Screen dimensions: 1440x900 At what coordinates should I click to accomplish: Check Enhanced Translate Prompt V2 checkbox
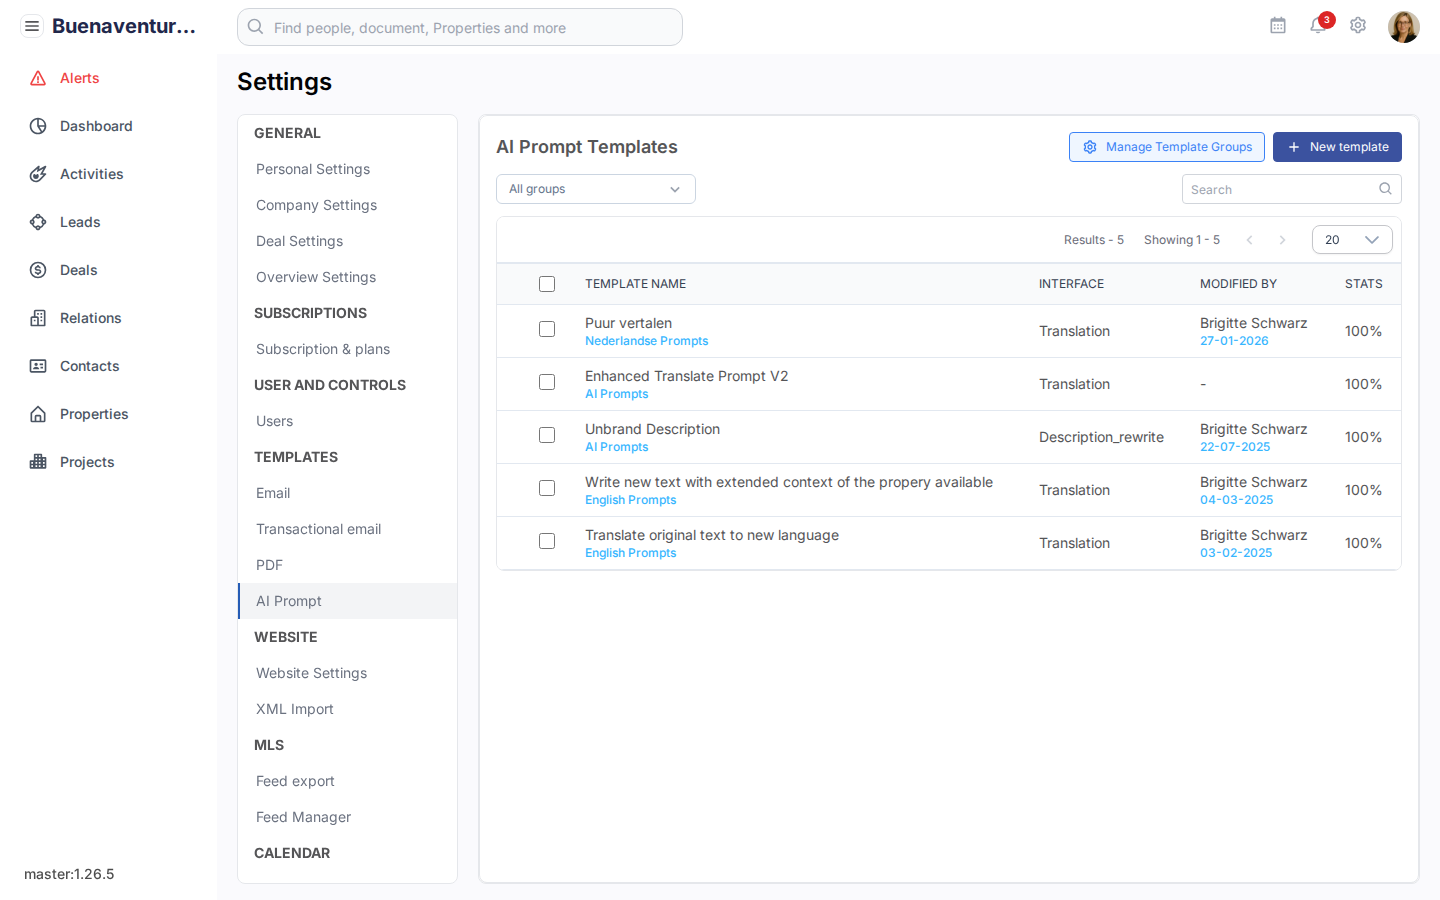(547, 382)
